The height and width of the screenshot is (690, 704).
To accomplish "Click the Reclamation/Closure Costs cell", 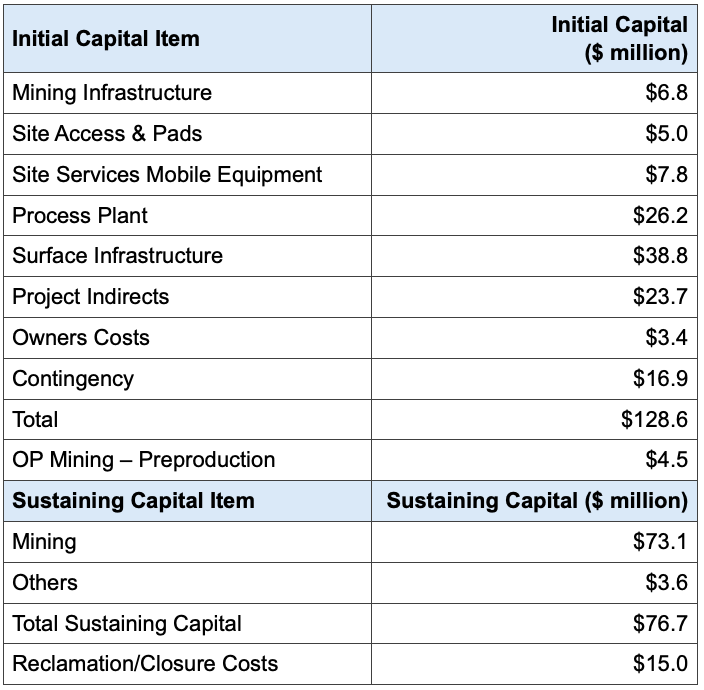I will click(x=145, y=664).
